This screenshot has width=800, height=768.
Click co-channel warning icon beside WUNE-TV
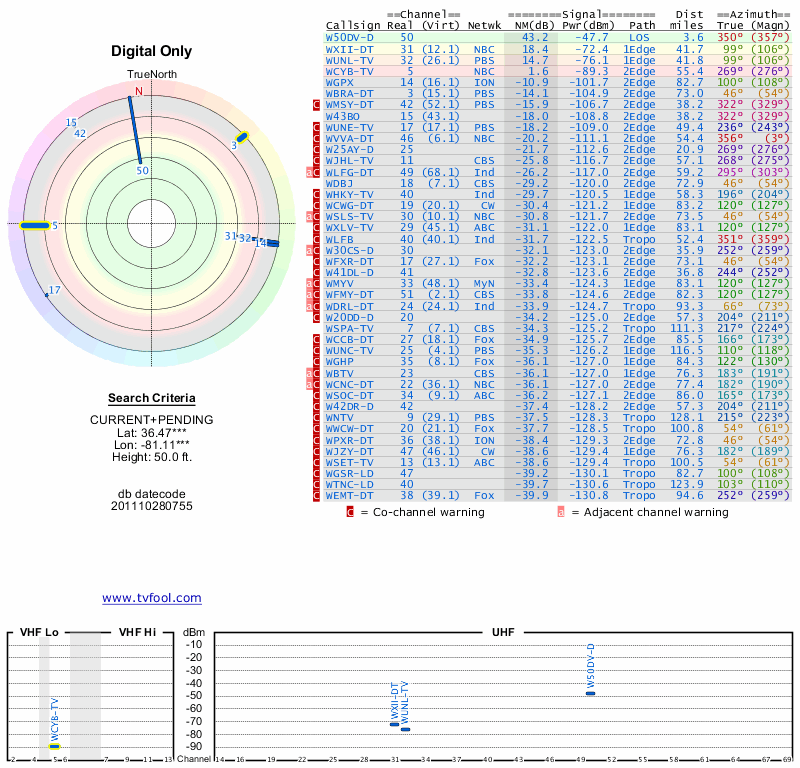[317, 128]
